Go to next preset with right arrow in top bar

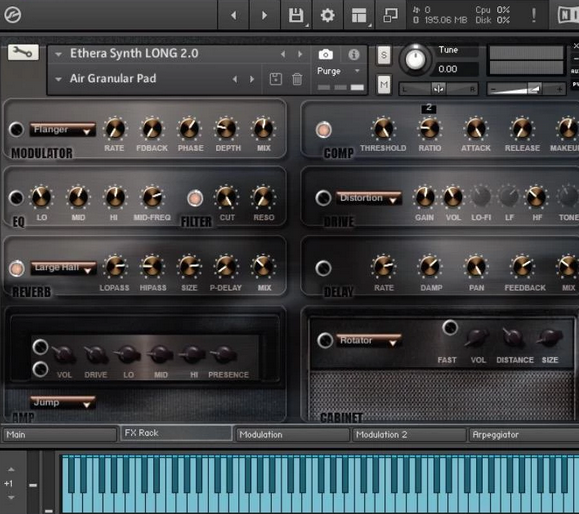[264, 15]
